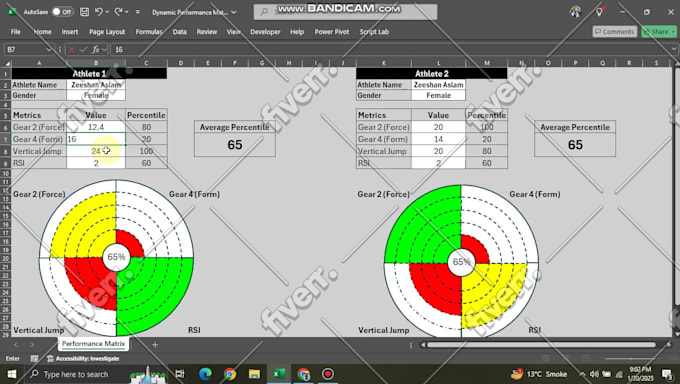Click the Comments button
680x384 pixels.
[x=615, y=32]
